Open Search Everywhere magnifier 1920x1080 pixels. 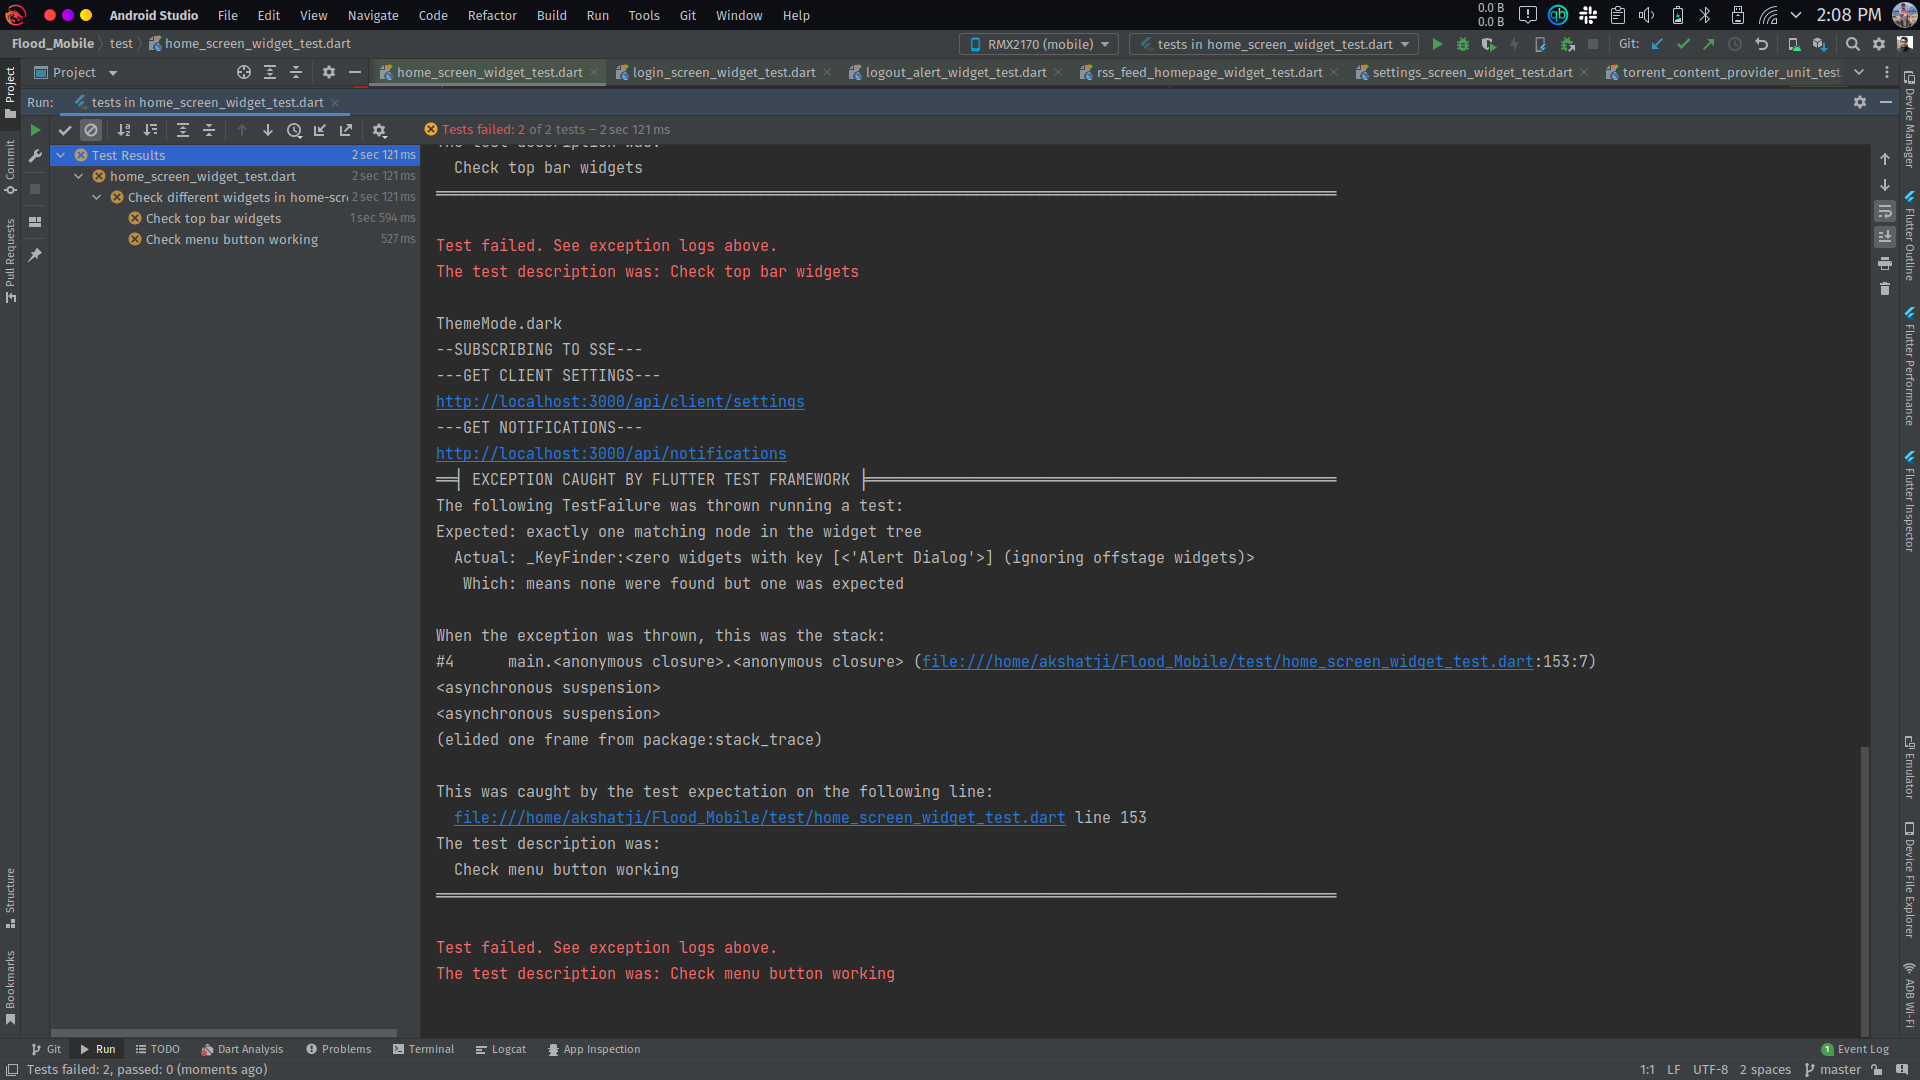click(1853, 44)
